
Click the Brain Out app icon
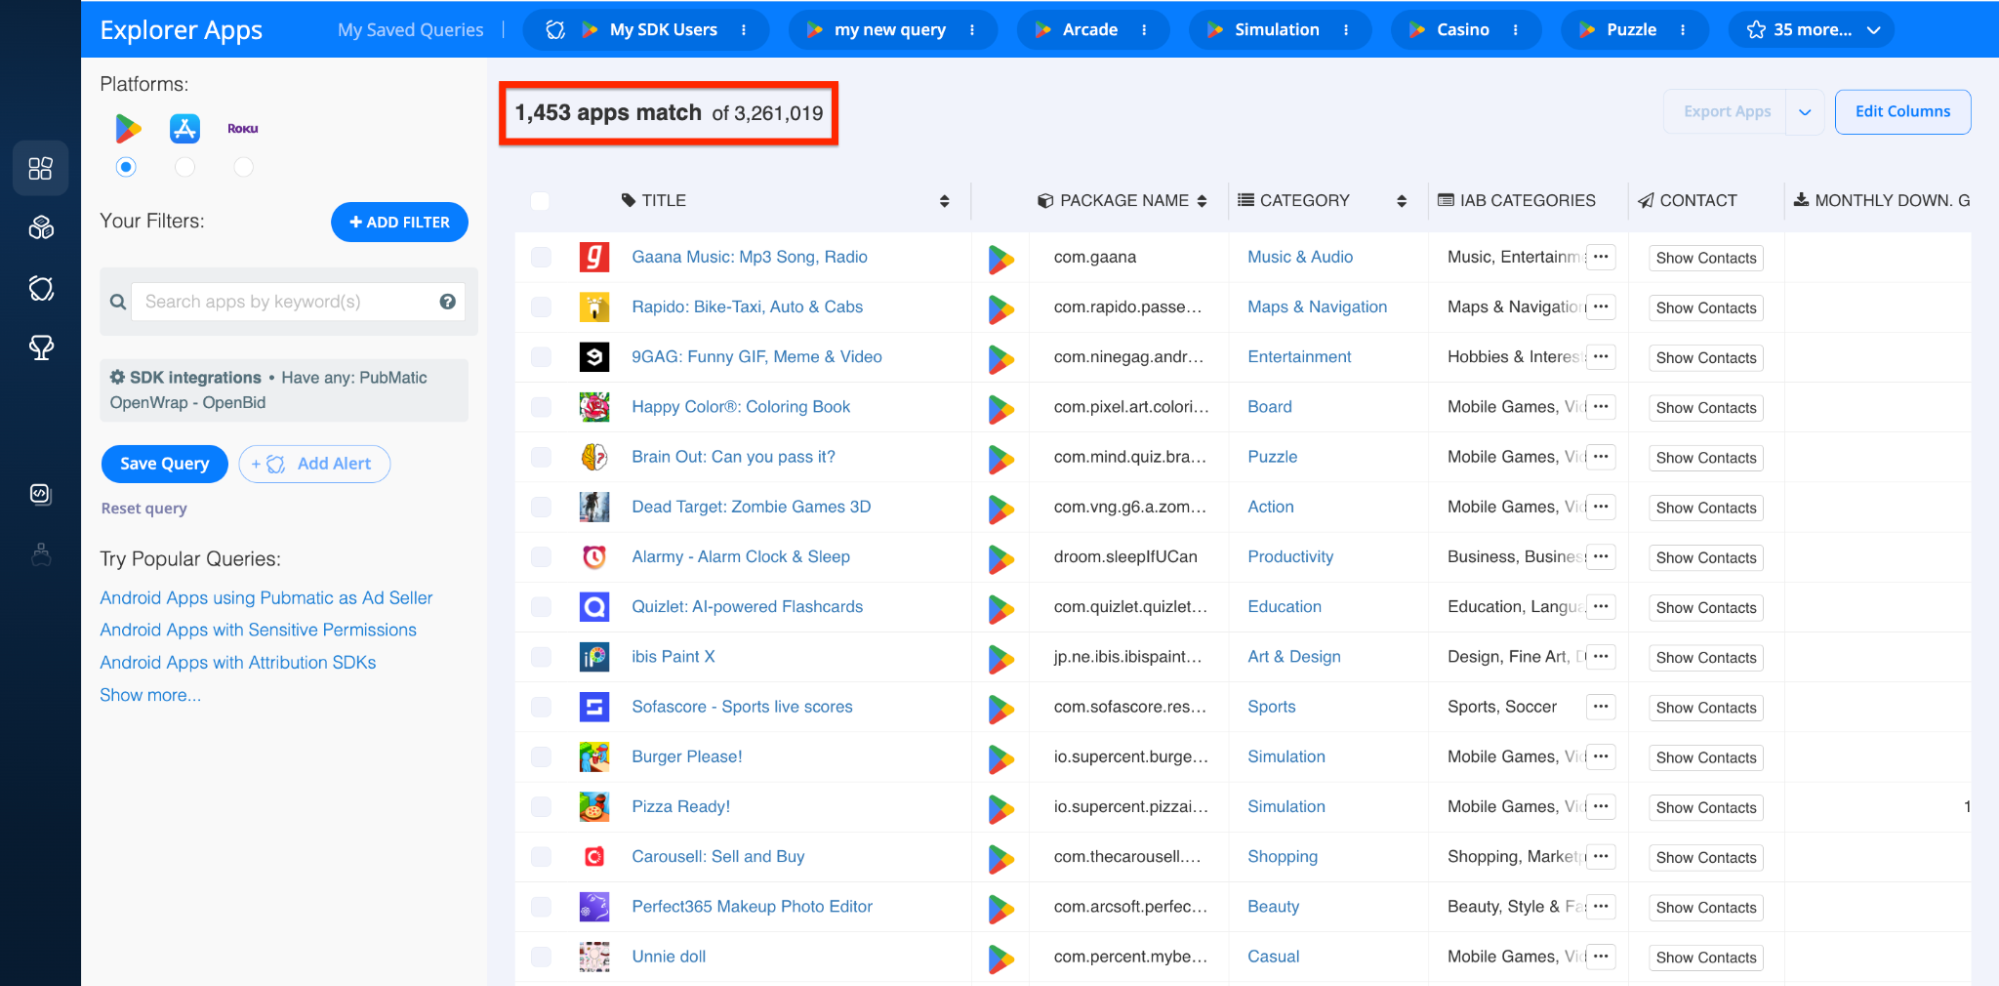[x=594, y=457]
